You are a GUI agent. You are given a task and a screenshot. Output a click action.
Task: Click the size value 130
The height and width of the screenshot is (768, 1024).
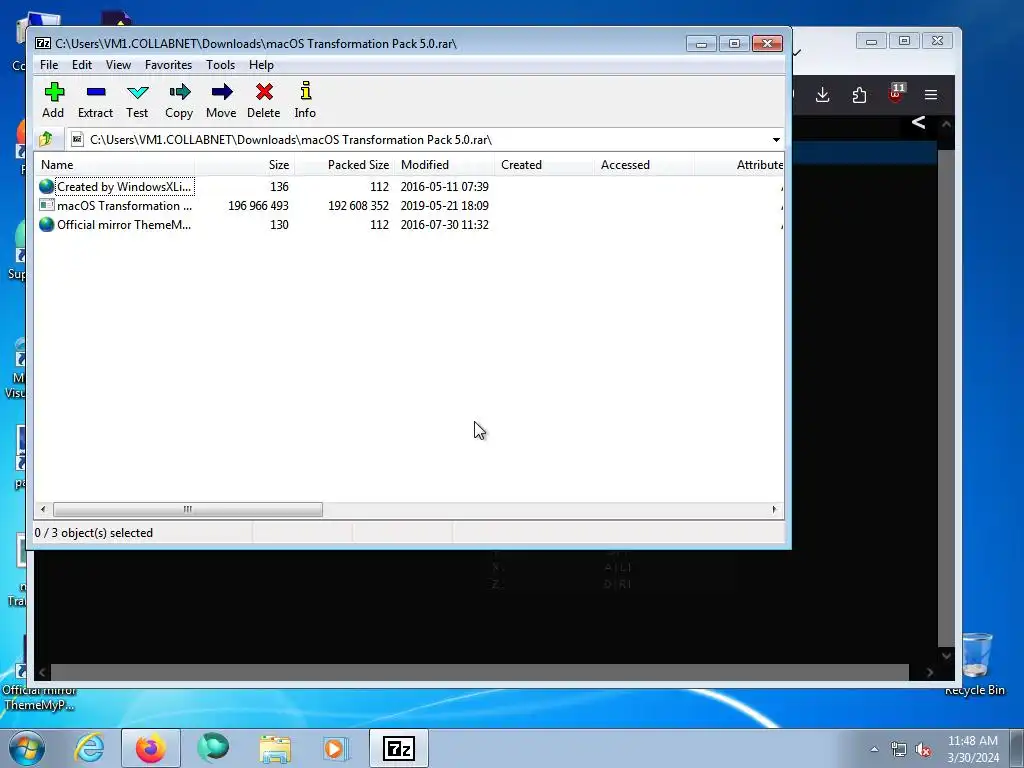pyautogui.click(x=280, y=225)
